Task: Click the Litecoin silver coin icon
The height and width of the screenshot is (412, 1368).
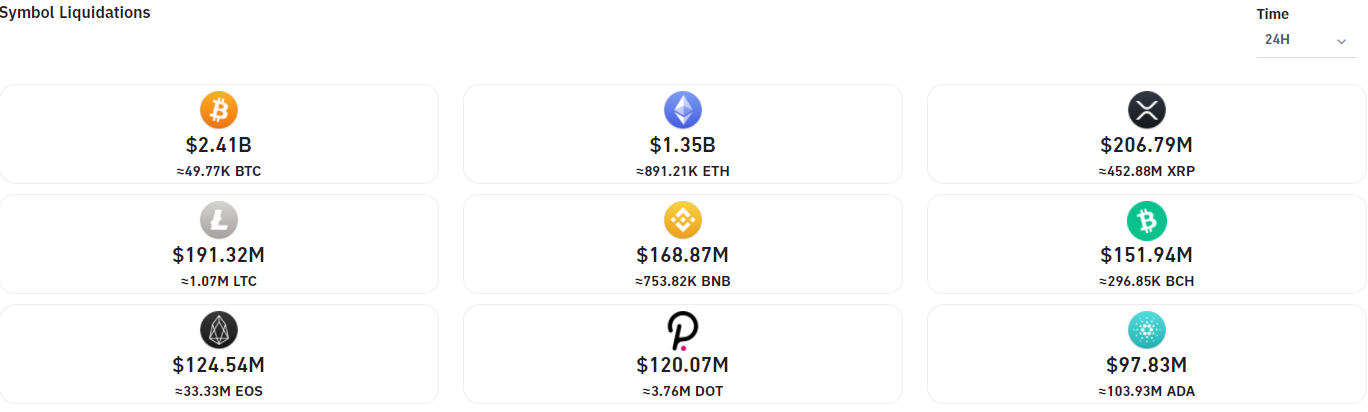Action: point(219,220)
